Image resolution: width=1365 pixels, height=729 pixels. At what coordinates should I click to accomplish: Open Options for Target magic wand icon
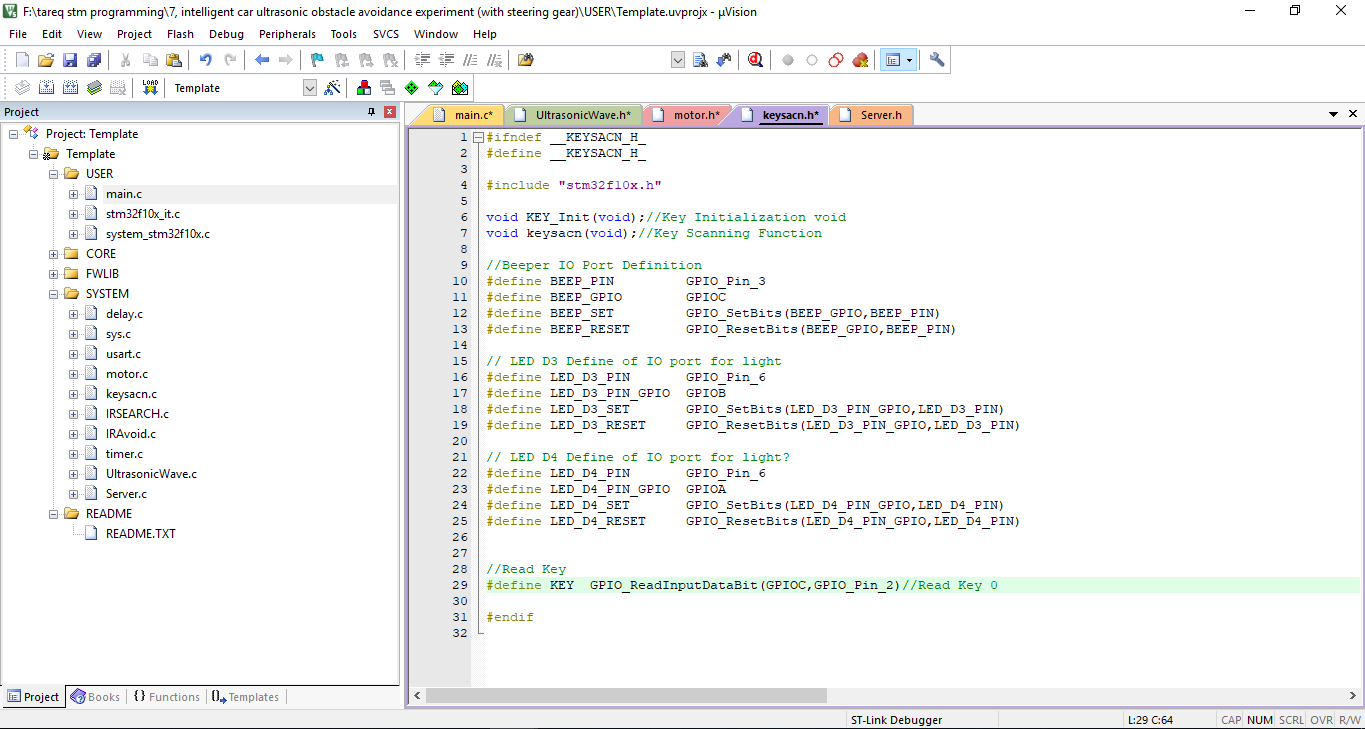point(333,88)
